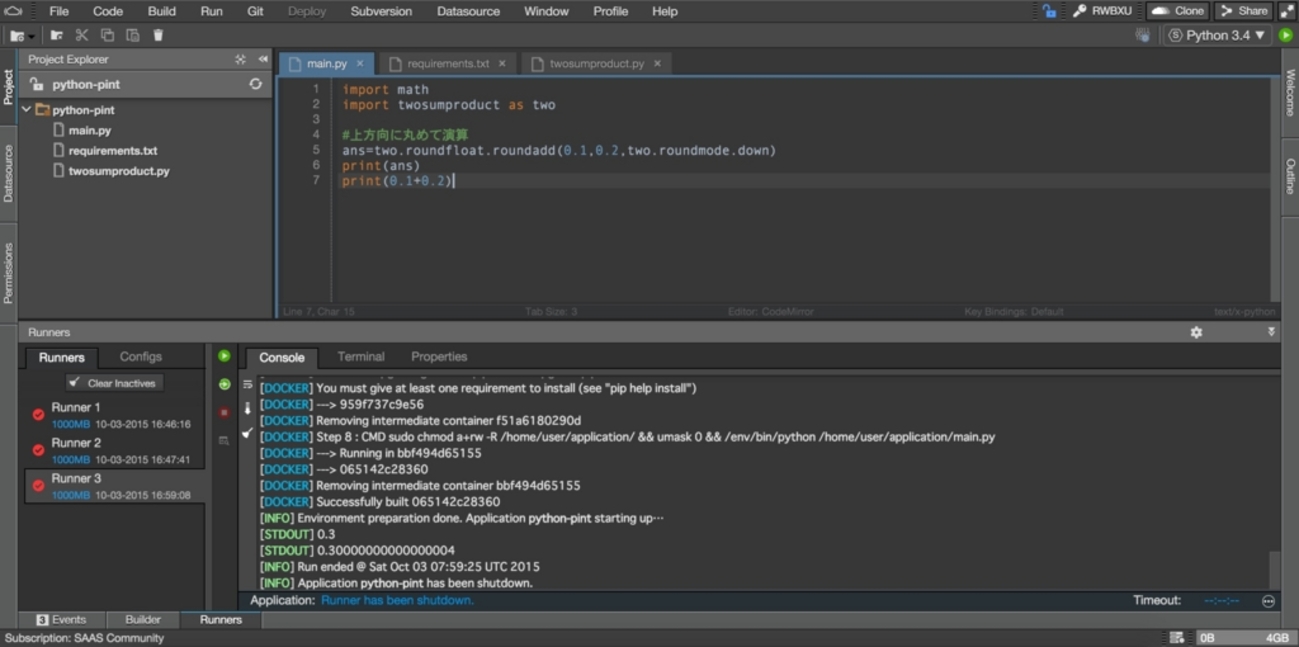Switch to the Terminal tab

[360, 357]
